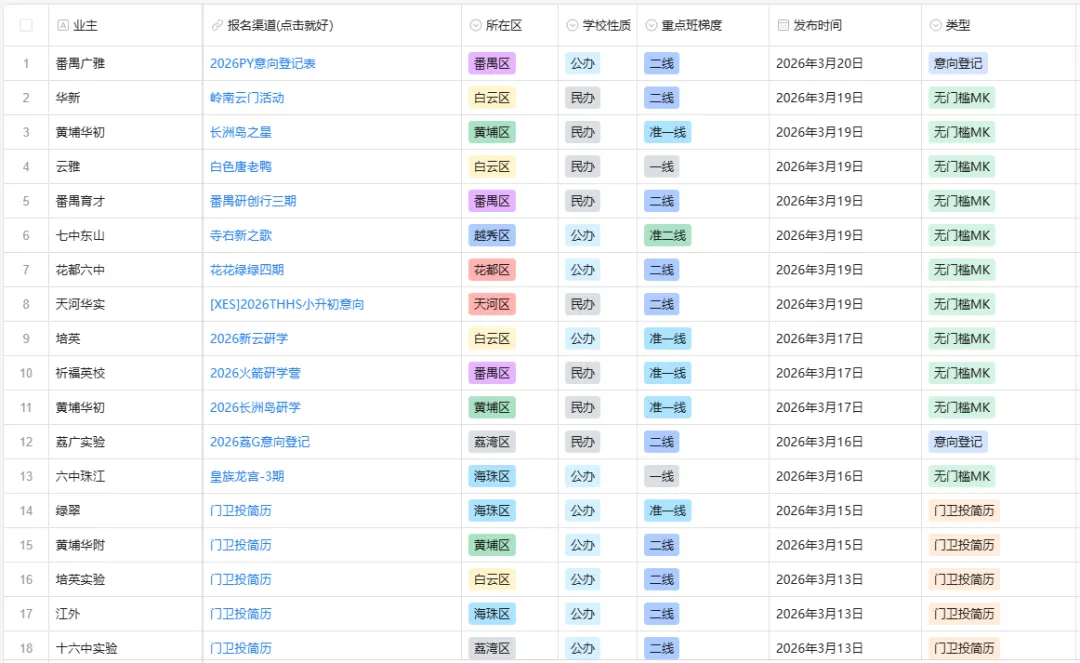Click the purple 番禺区 tag in row 1

491,63
